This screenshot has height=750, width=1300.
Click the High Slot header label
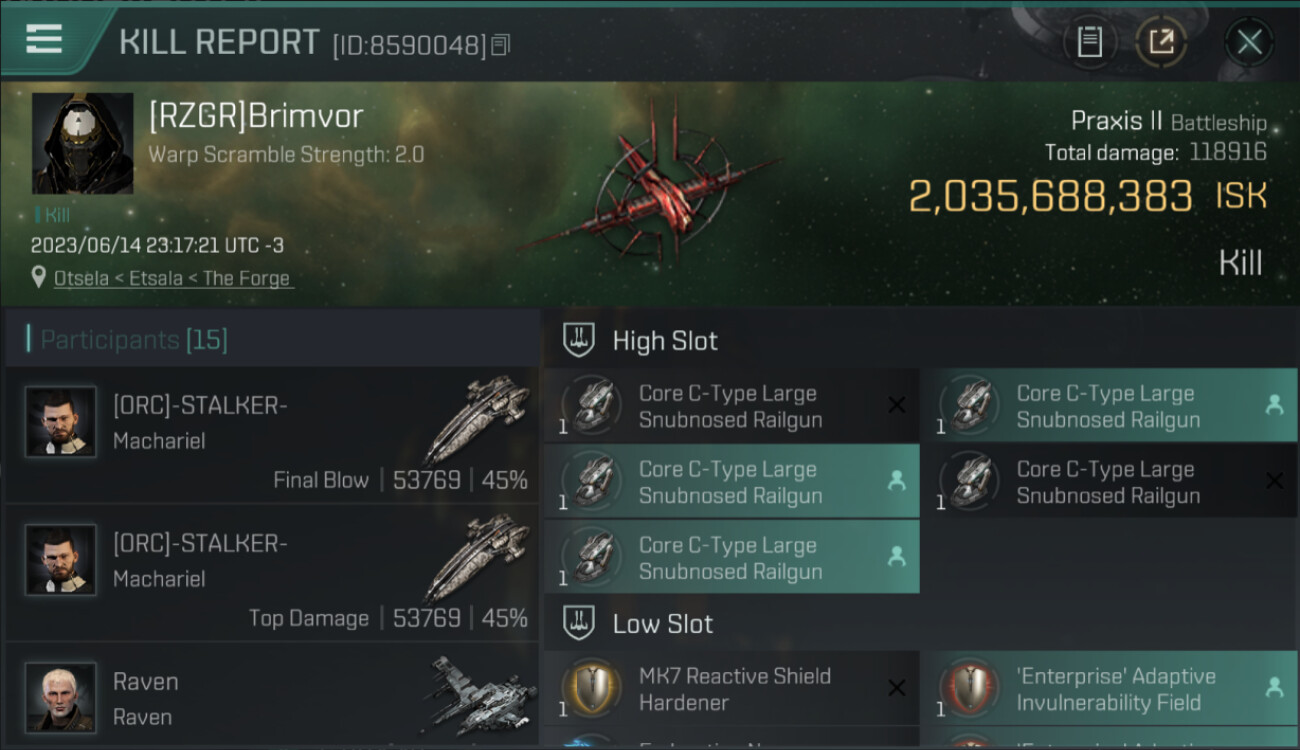(x=665, y=341)
